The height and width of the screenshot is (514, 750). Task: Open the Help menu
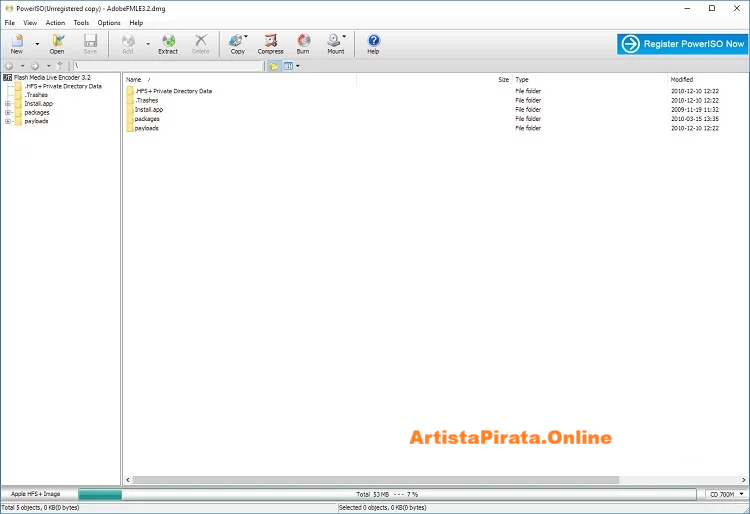[136, 22]
